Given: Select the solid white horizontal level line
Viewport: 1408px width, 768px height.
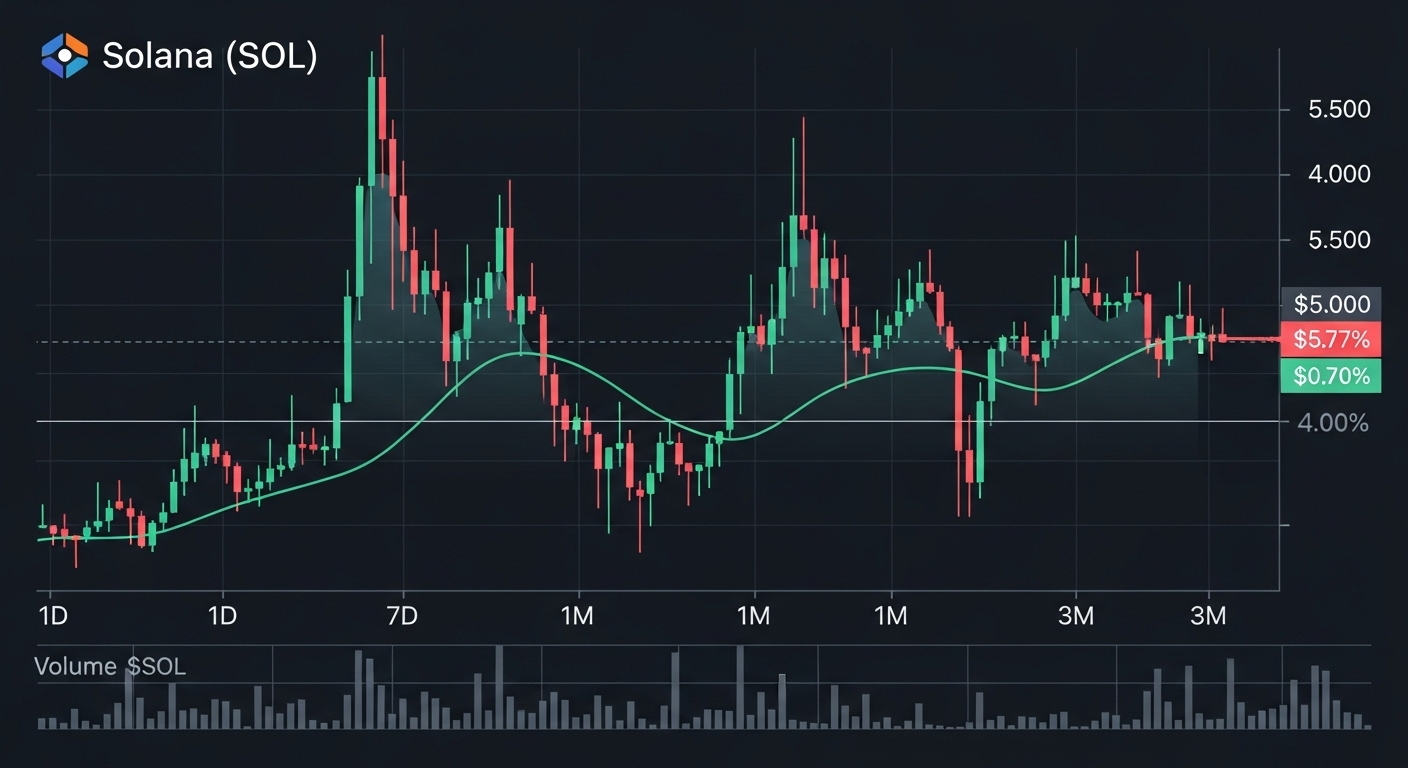Looking at the screenshot, I should [x=150, y=421].
